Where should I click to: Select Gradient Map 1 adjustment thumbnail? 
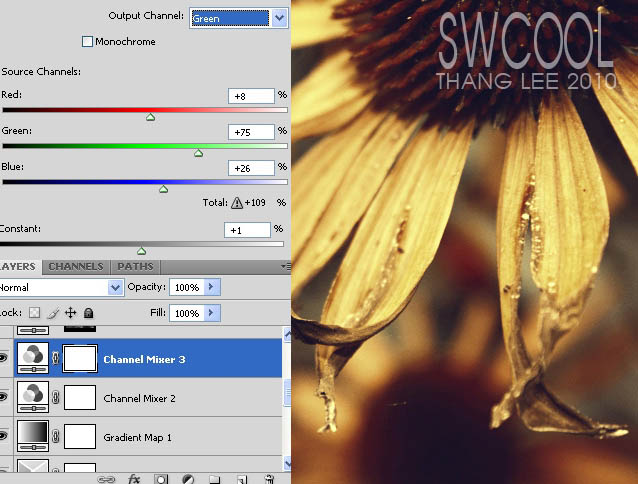pos(33,436)
